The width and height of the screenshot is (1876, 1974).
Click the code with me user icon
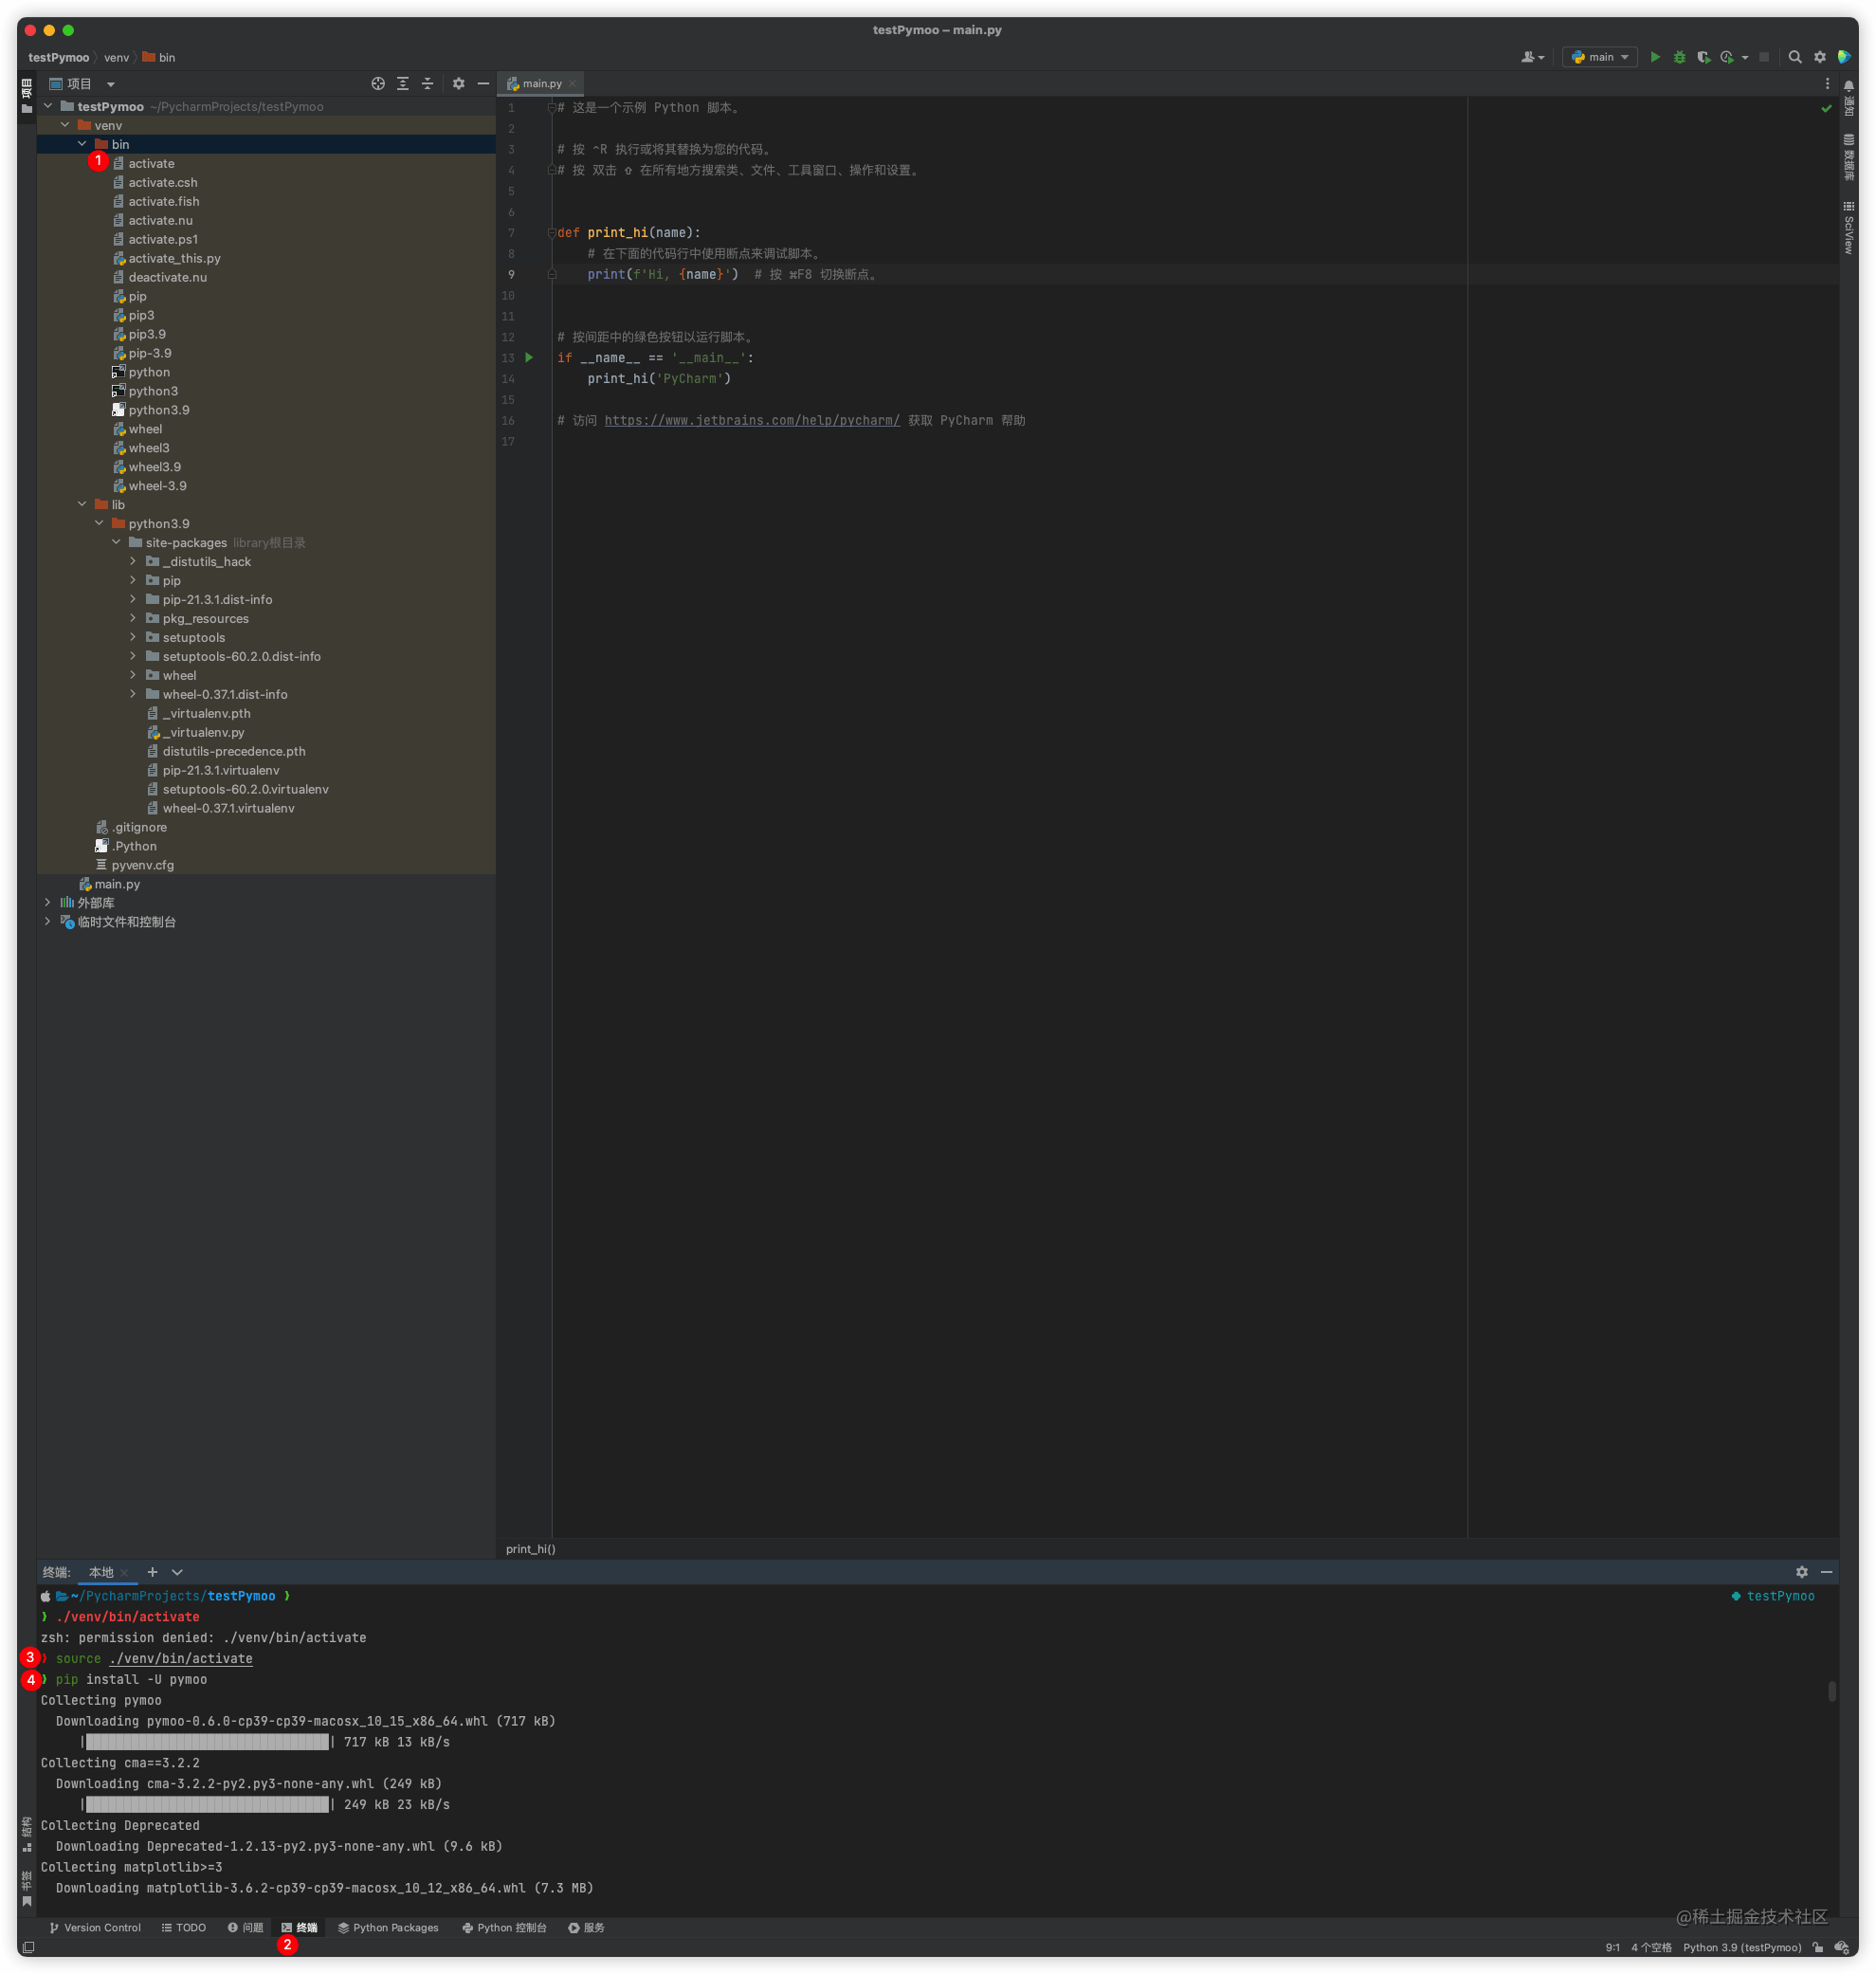(x=1532, y=57)
